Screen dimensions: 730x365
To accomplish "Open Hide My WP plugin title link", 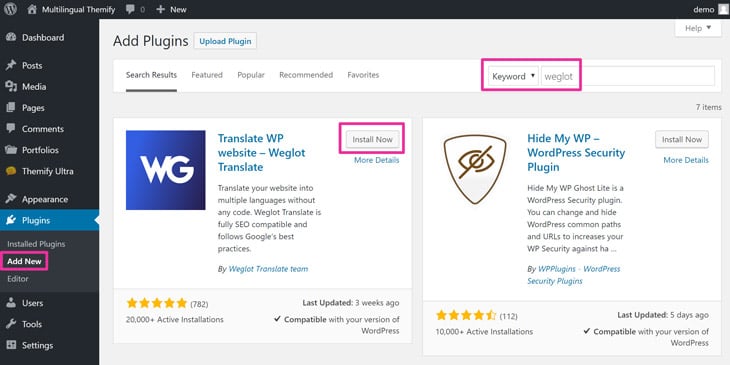I will pyautogui.click(x=576, y=153).
